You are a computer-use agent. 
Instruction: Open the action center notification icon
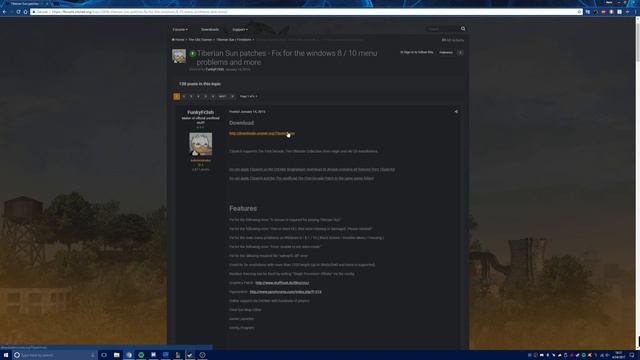pyautogui.click(x=631, y=355)
